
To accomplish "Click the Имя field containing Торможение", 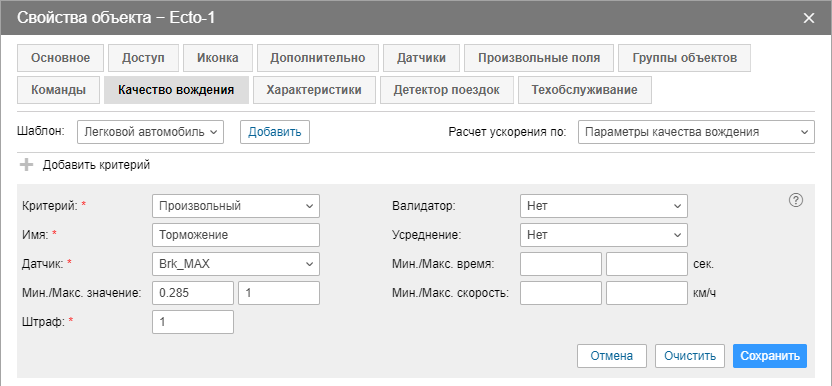I will click(x=236, y=235).
